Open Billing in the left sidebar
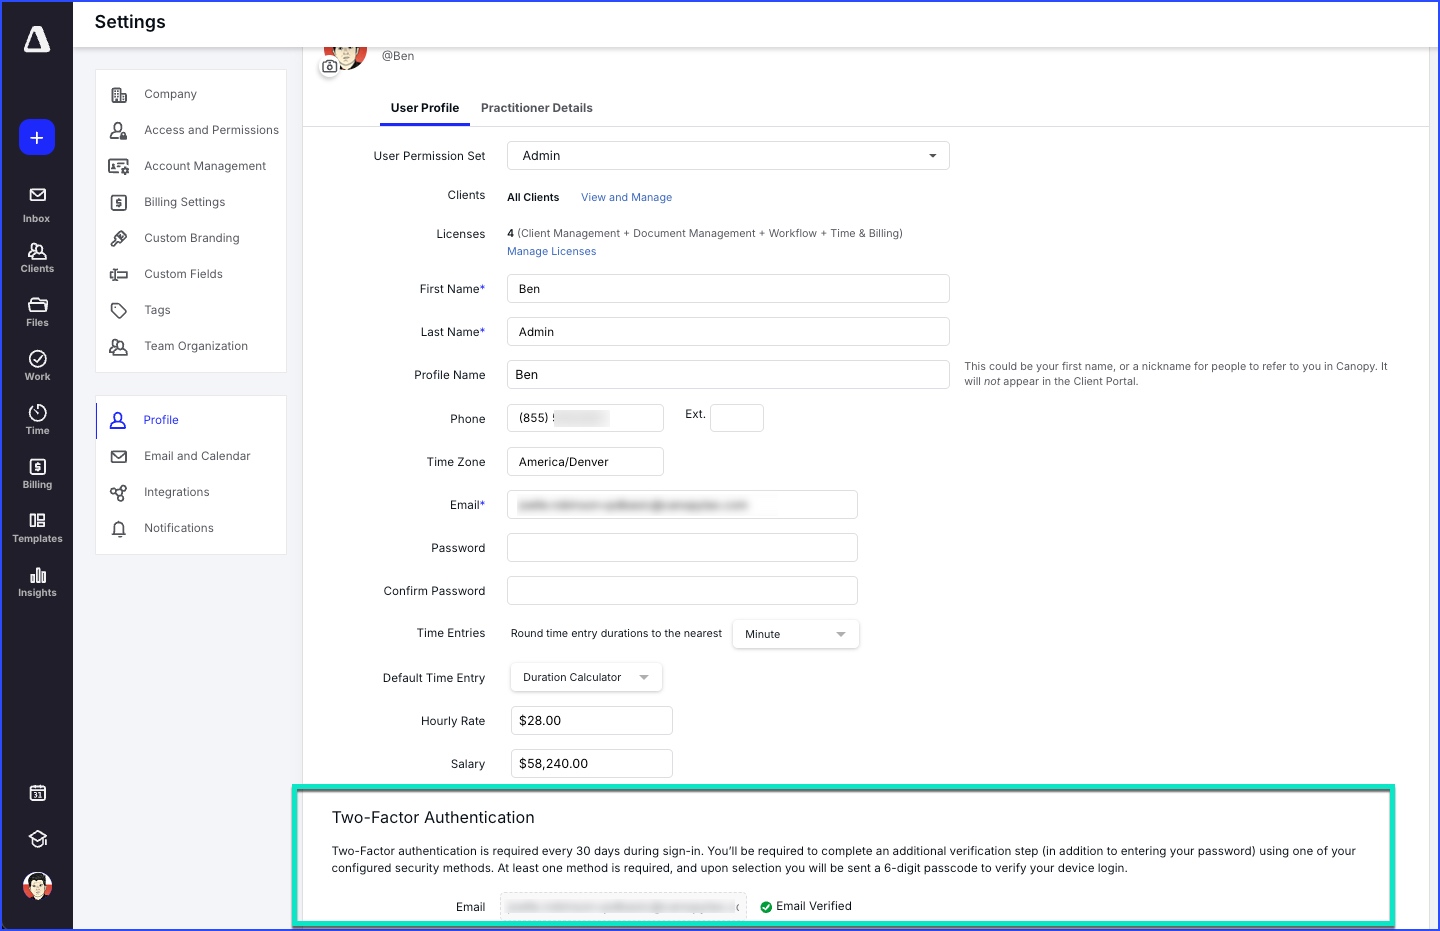1440x931 pixels. coord(37,474)
